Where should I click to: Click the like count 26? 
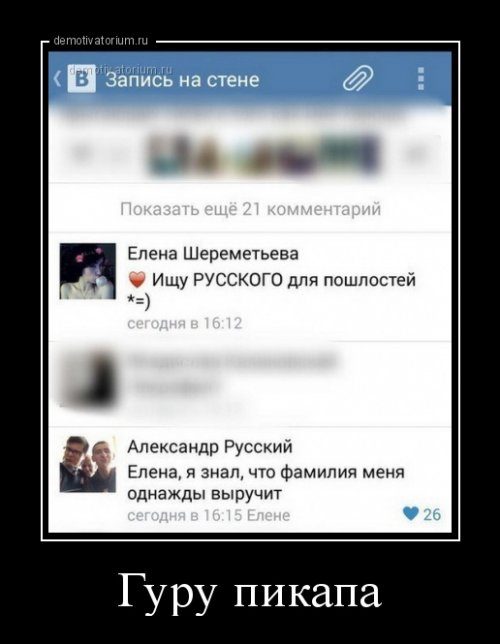432,514
